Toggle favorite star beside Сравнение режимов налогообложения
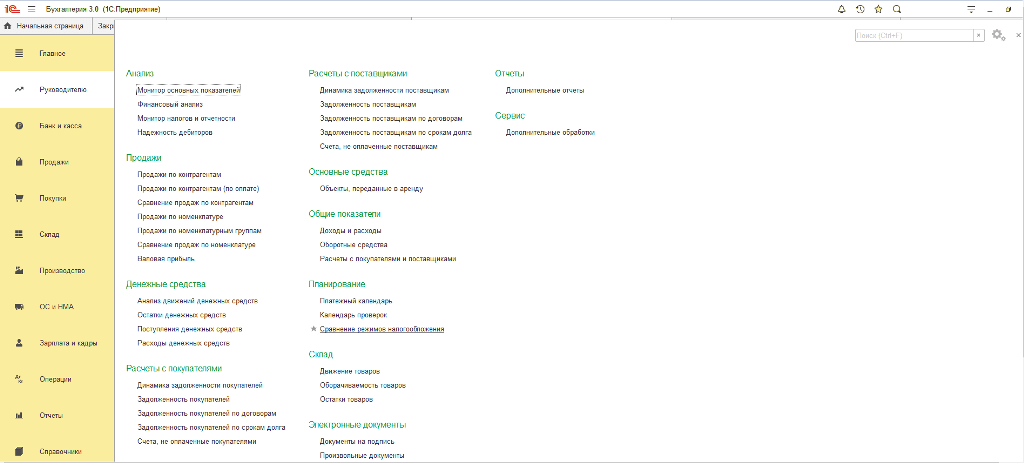1024x463 pixels. coord(313,329)
